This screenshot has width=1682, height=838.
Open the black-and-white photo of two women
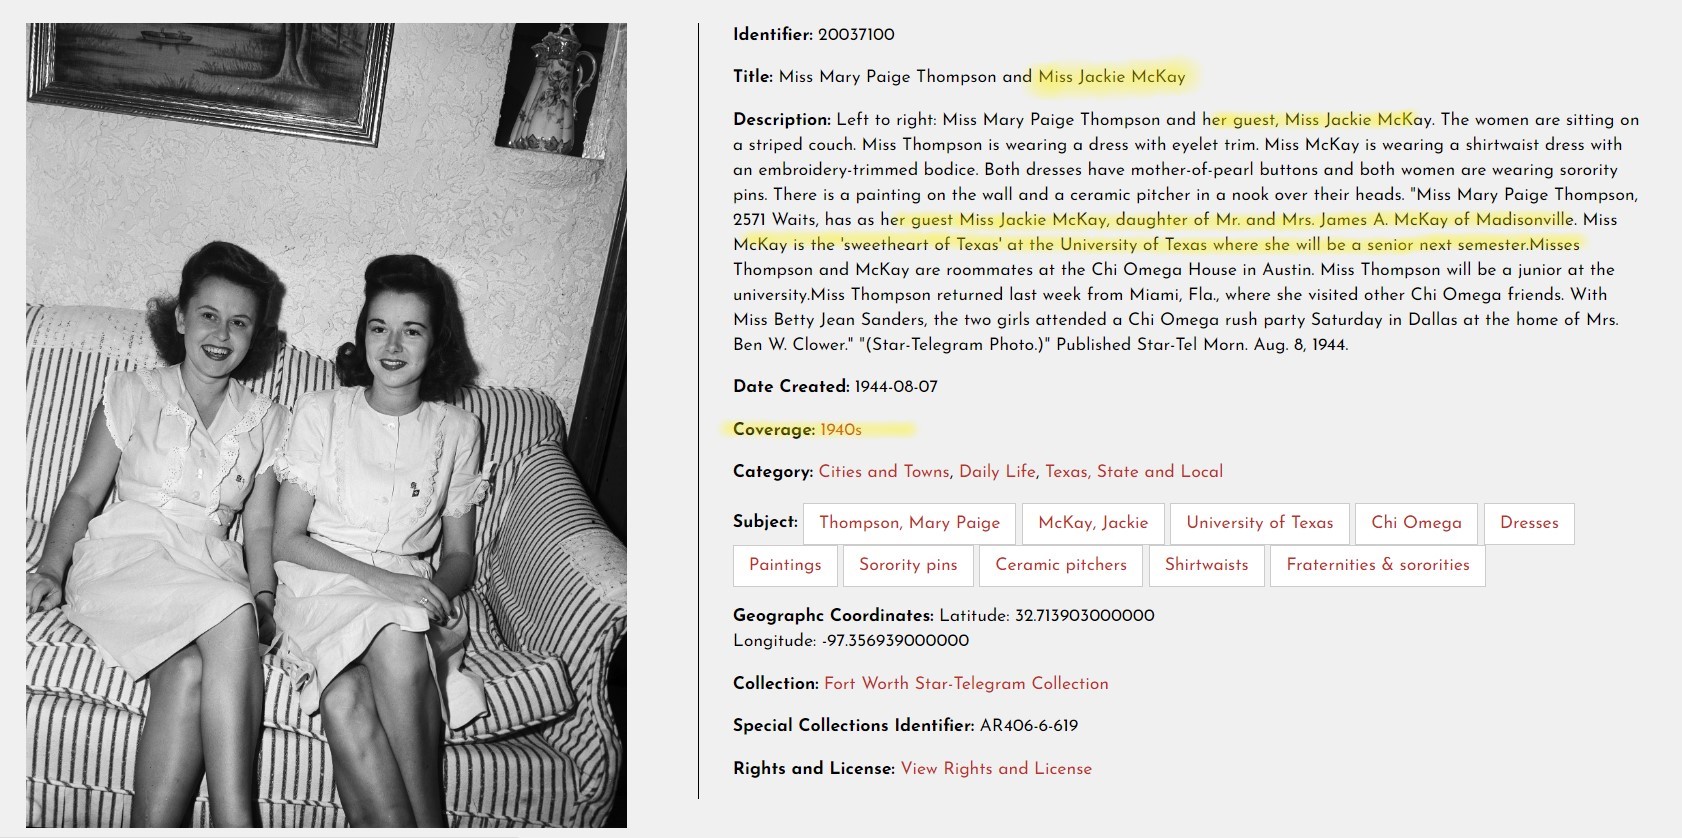326,425
